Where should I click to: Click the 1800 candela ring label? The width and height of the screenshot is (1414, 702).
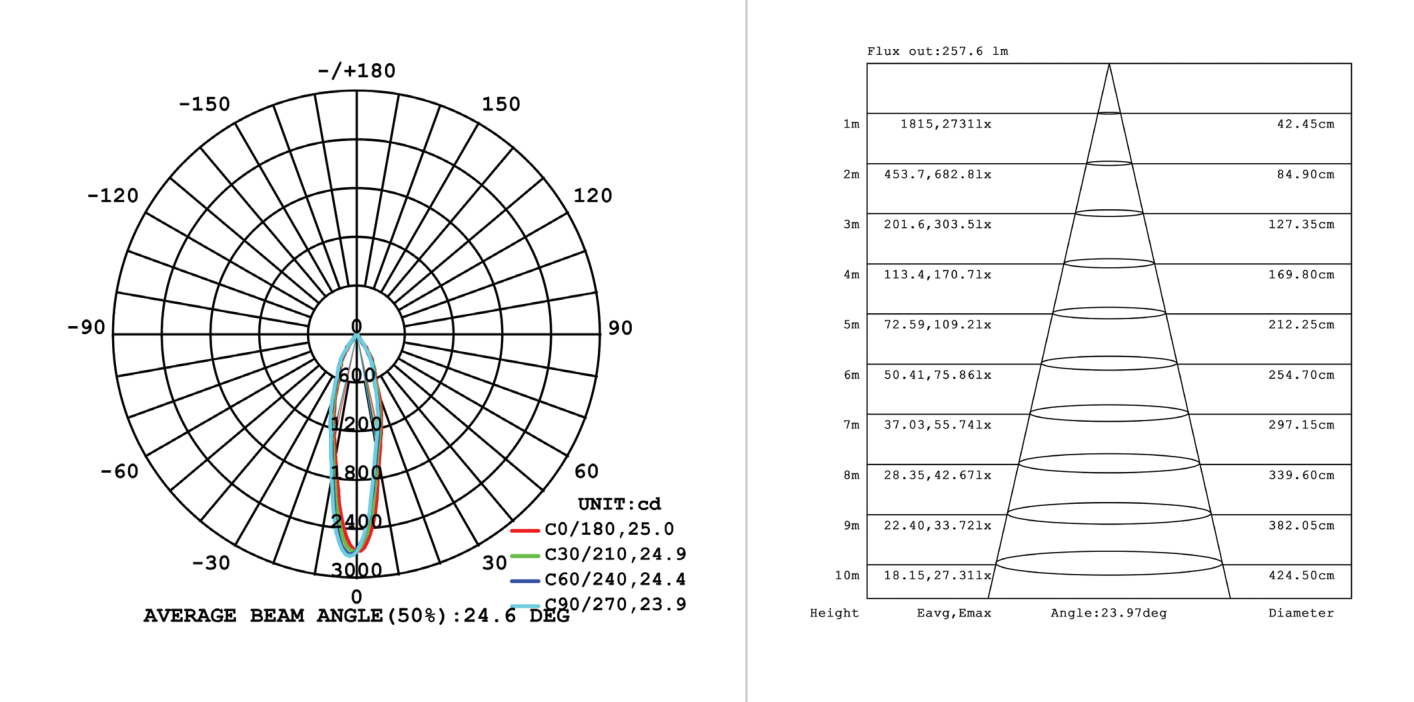[x=357, y=473]
